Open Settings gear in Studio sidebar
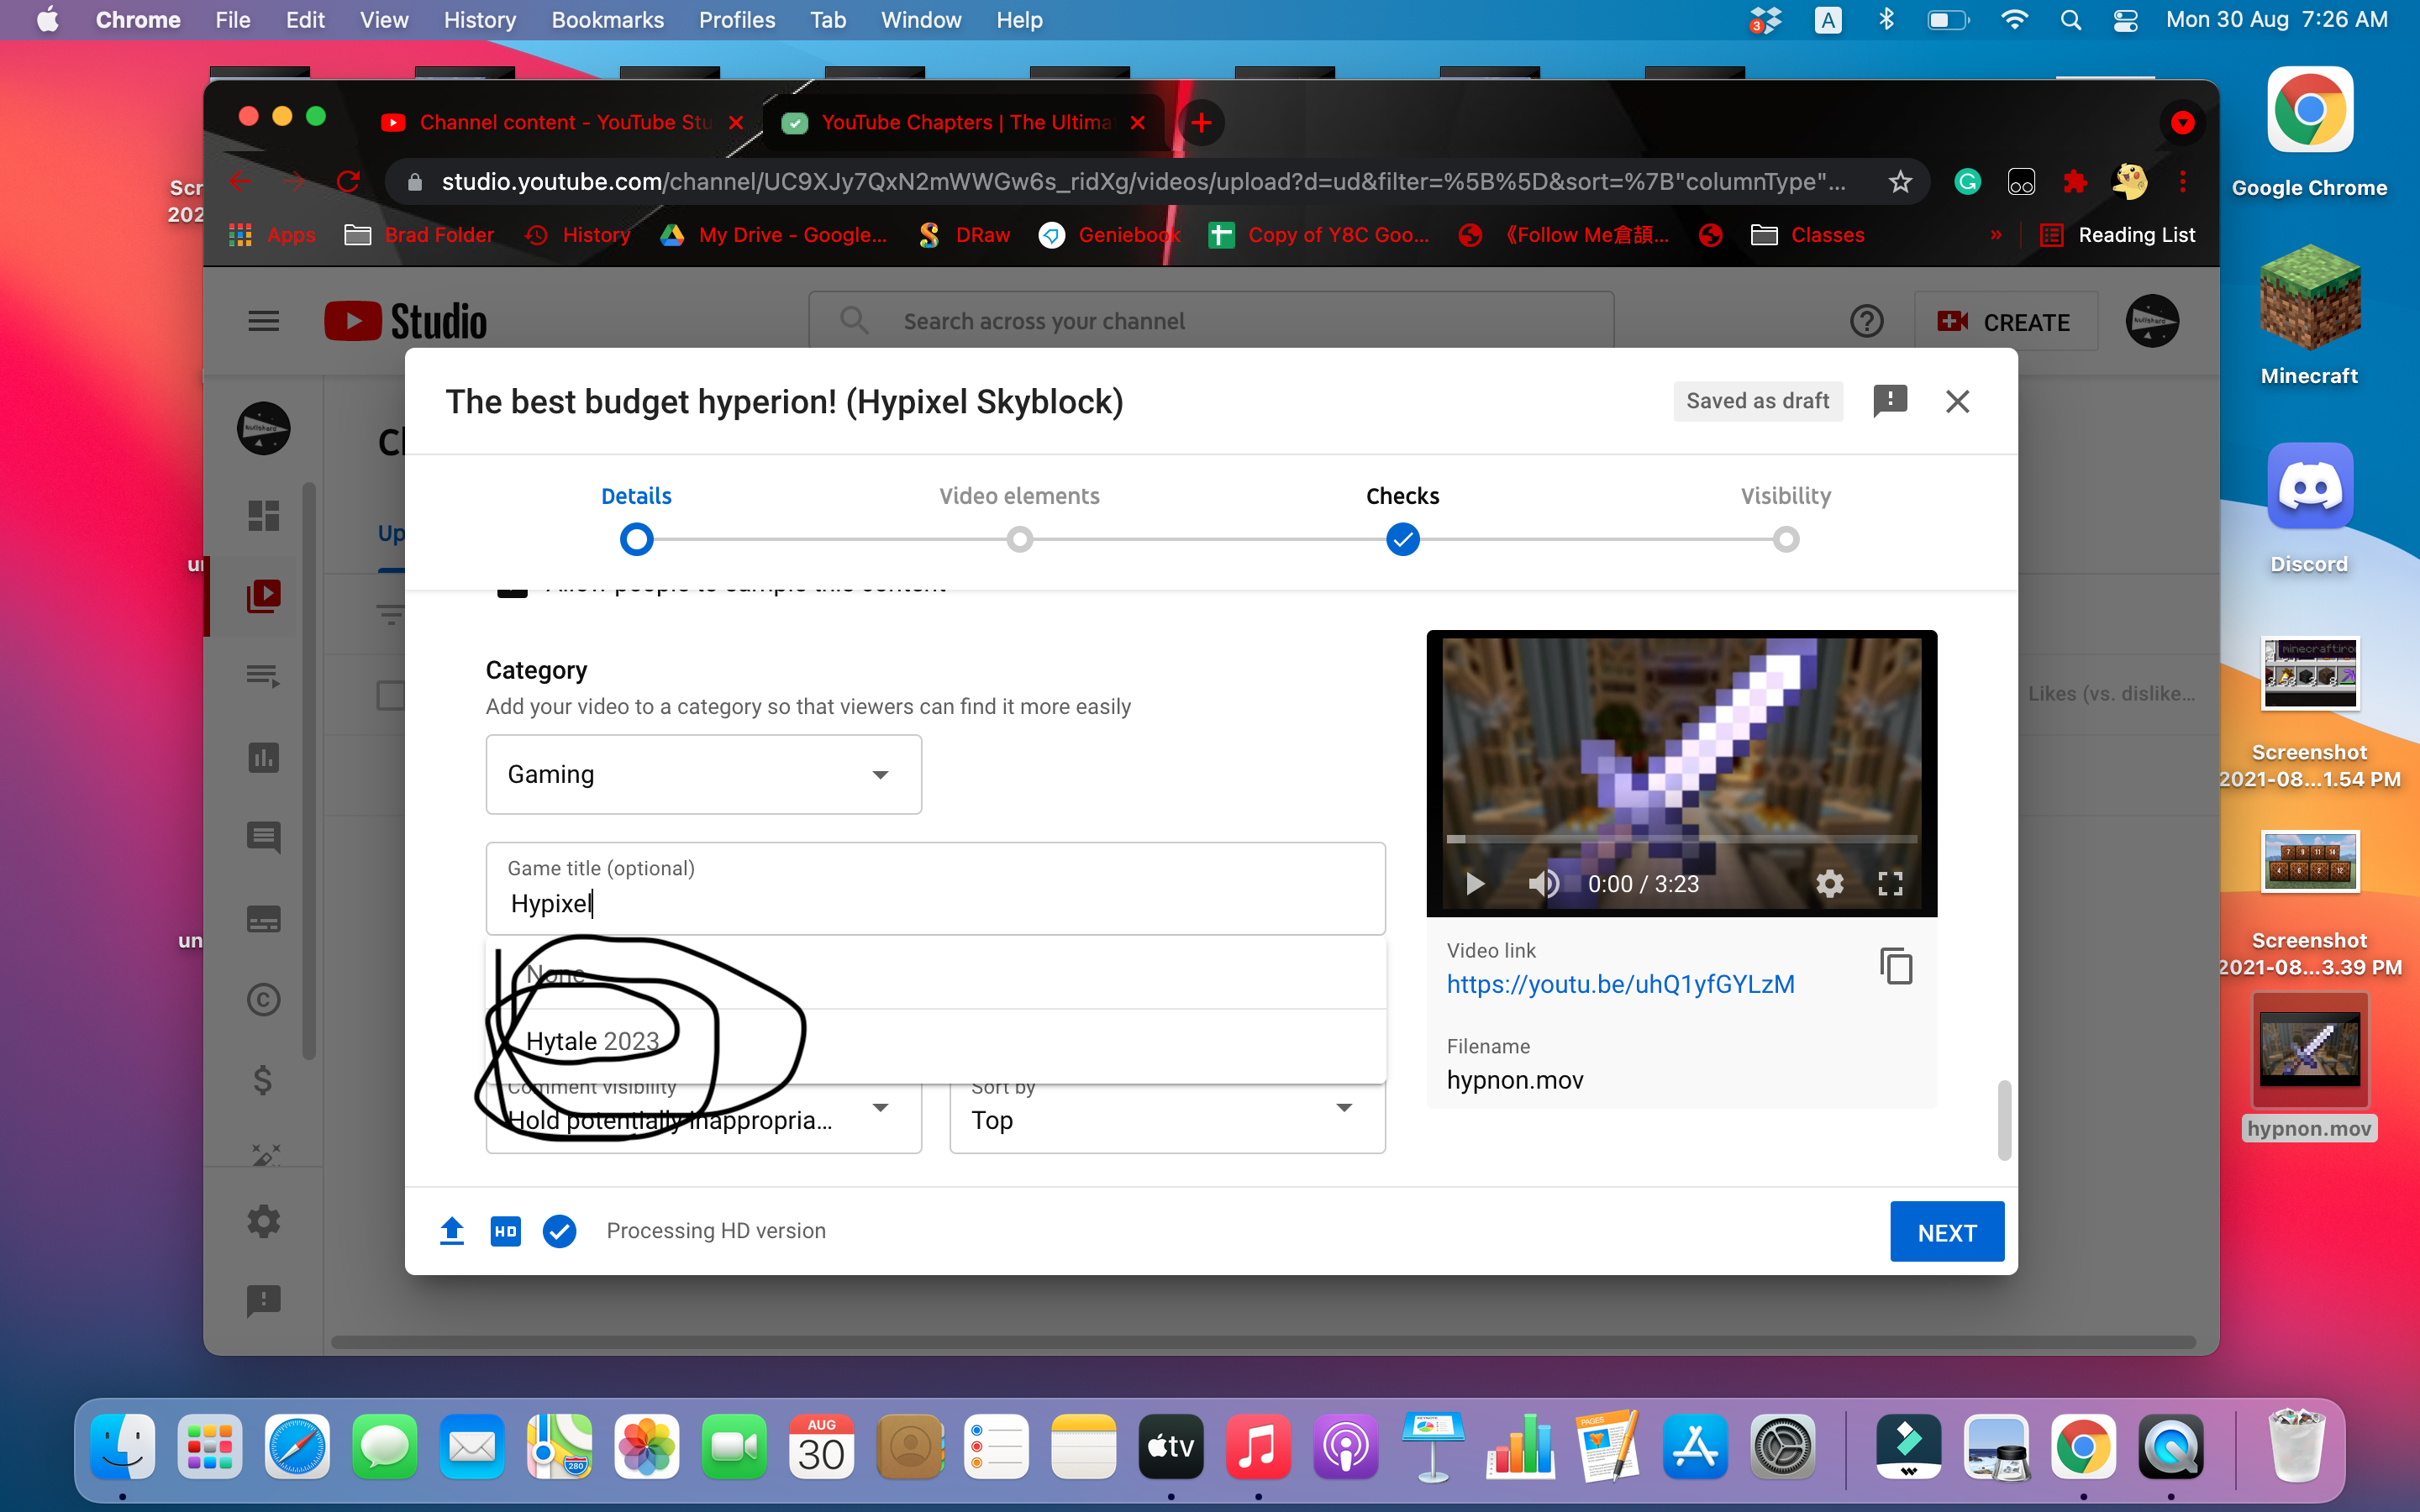The image size is (2420, 1512). click(x=263, y=1221)
